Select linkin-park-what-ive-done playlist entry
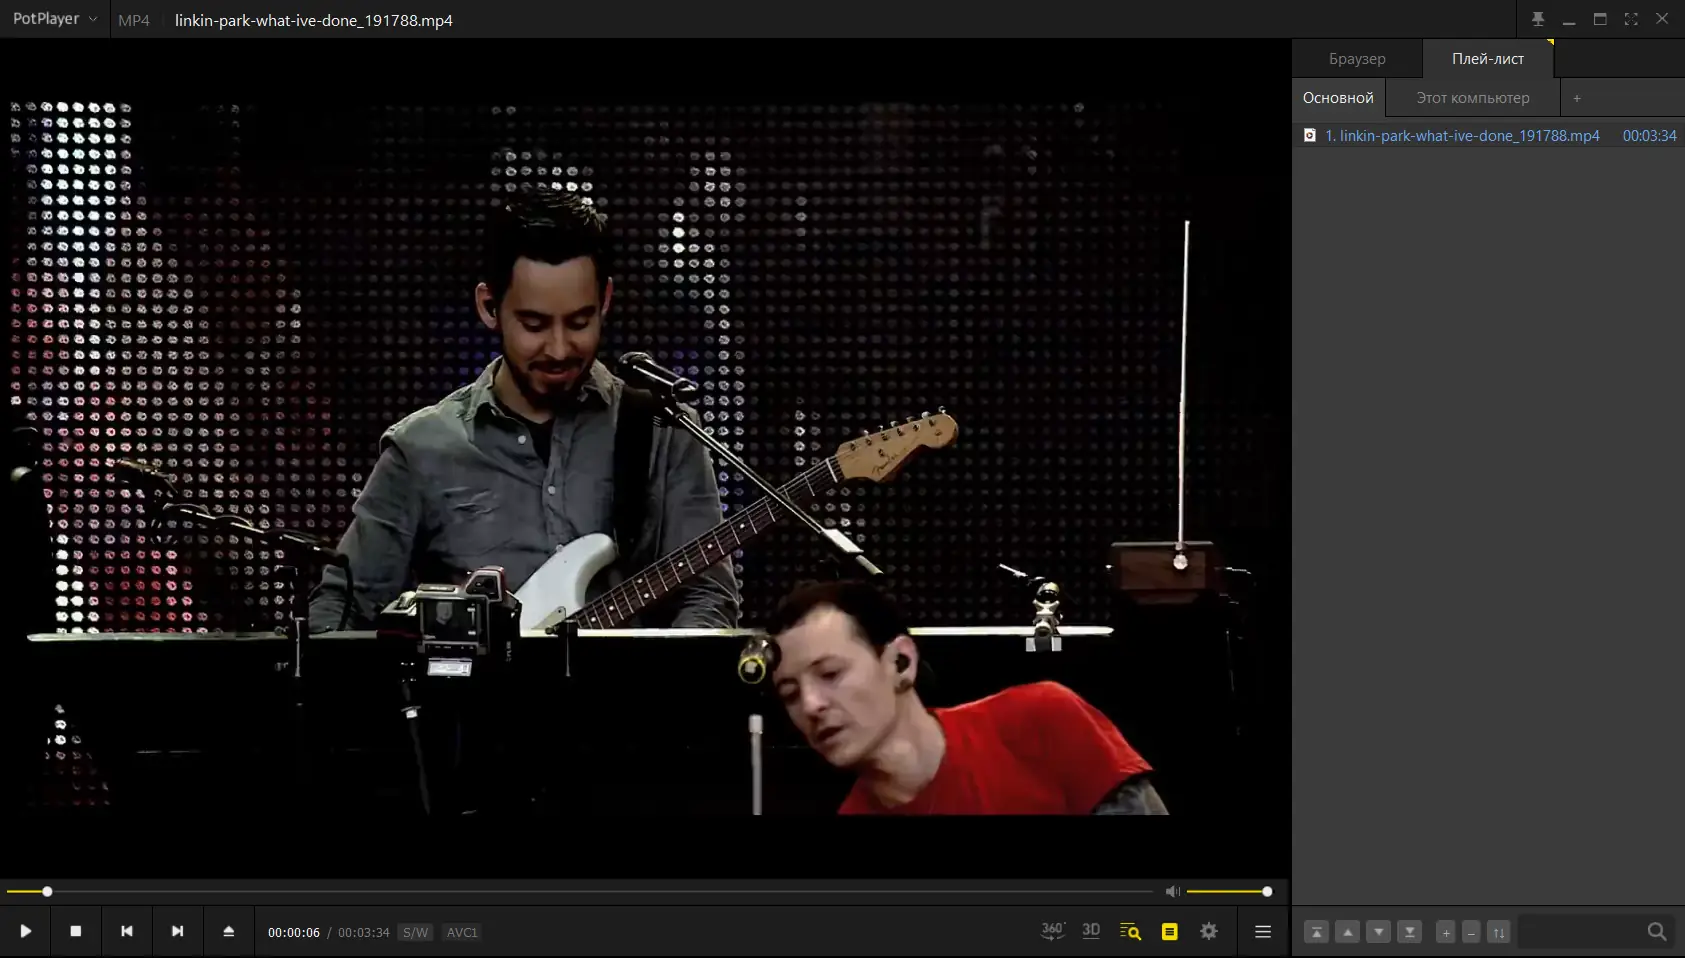Viewport: 1685px width, 958px height. pyautogui.click(x=1489, y=135)
